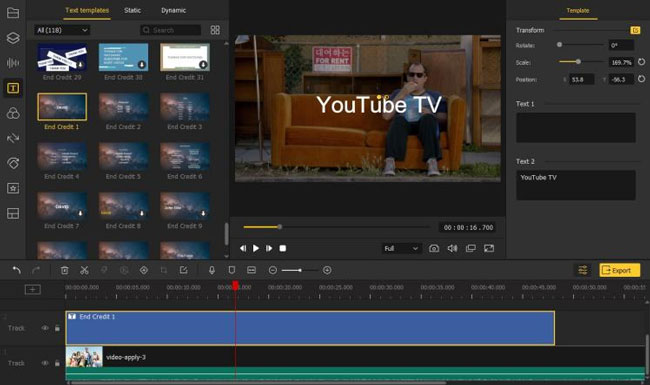Open the edit pencil icon in toolbar
Screen dimensions: 650x385
click(x=183, y=270)
